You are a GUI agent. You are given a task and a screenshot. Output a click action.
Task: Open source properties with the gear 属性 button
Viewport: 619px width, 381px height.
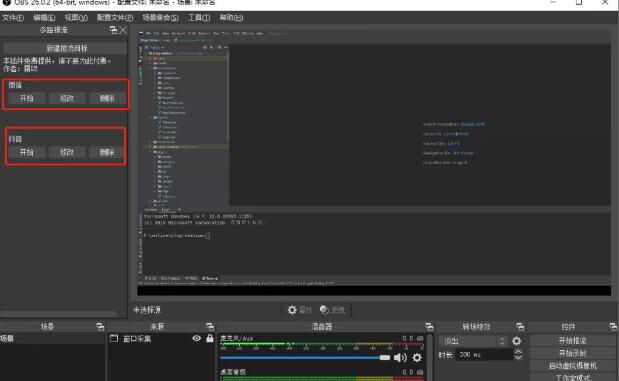click(x=300, y=310)
